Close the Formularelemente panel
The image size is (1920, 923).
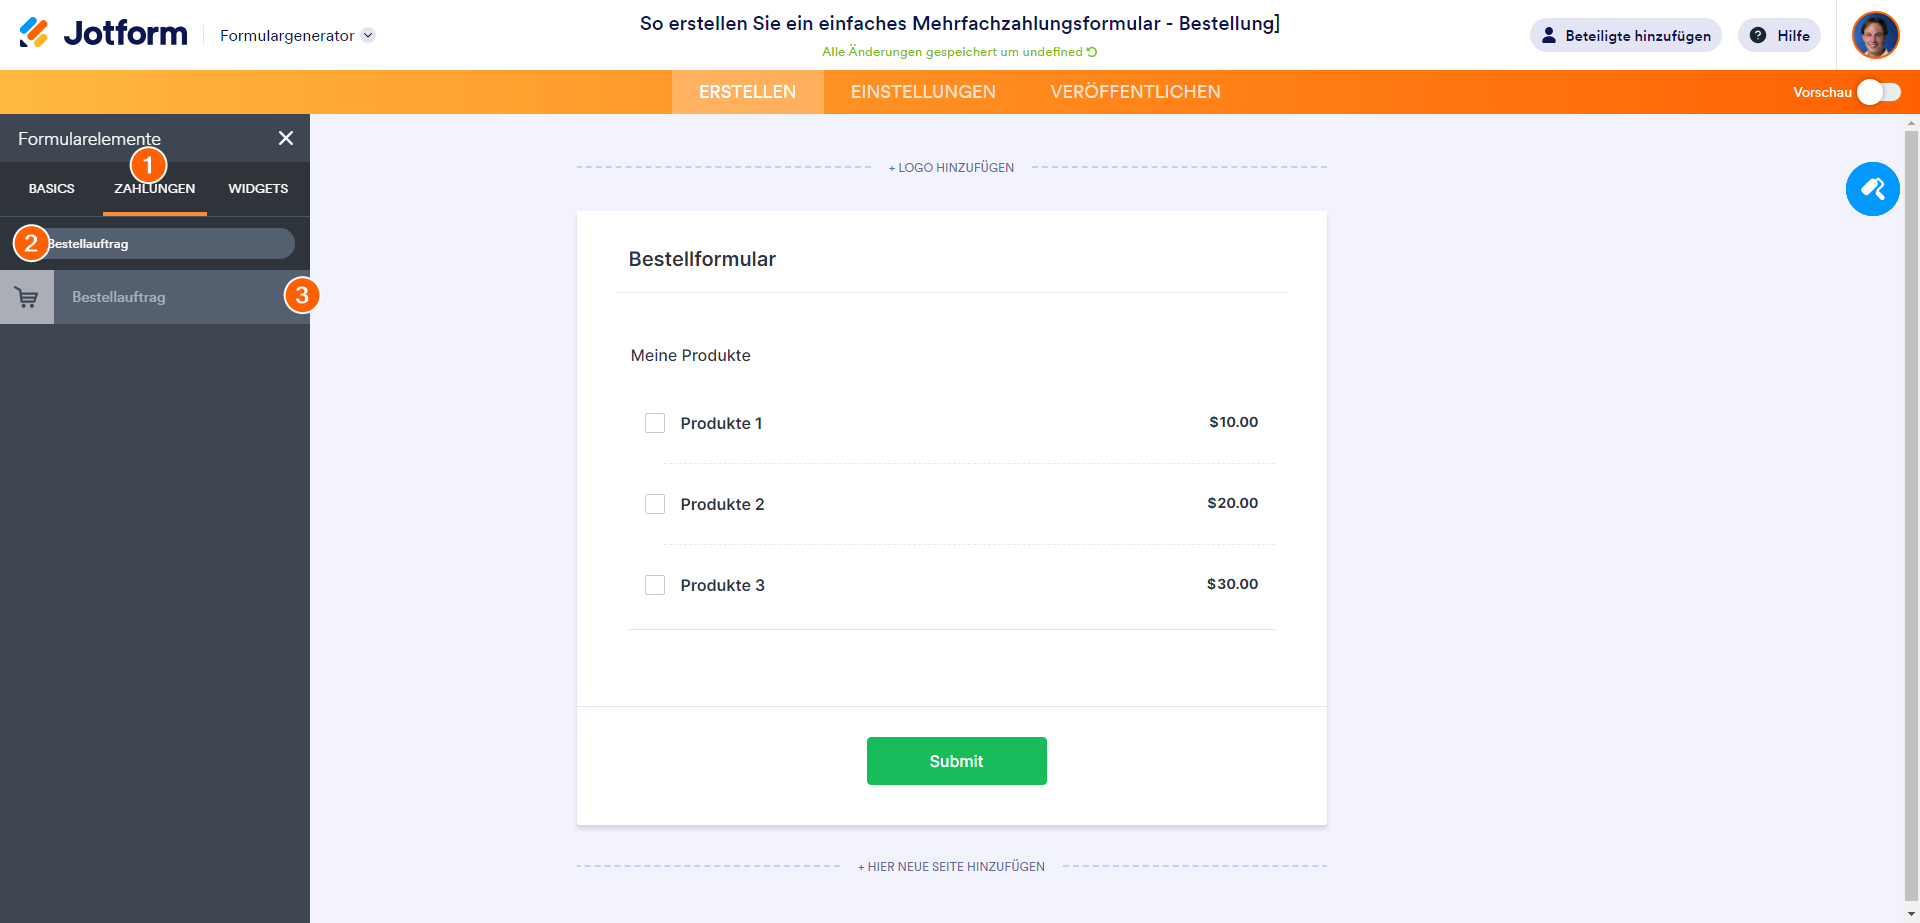[286, 138]
